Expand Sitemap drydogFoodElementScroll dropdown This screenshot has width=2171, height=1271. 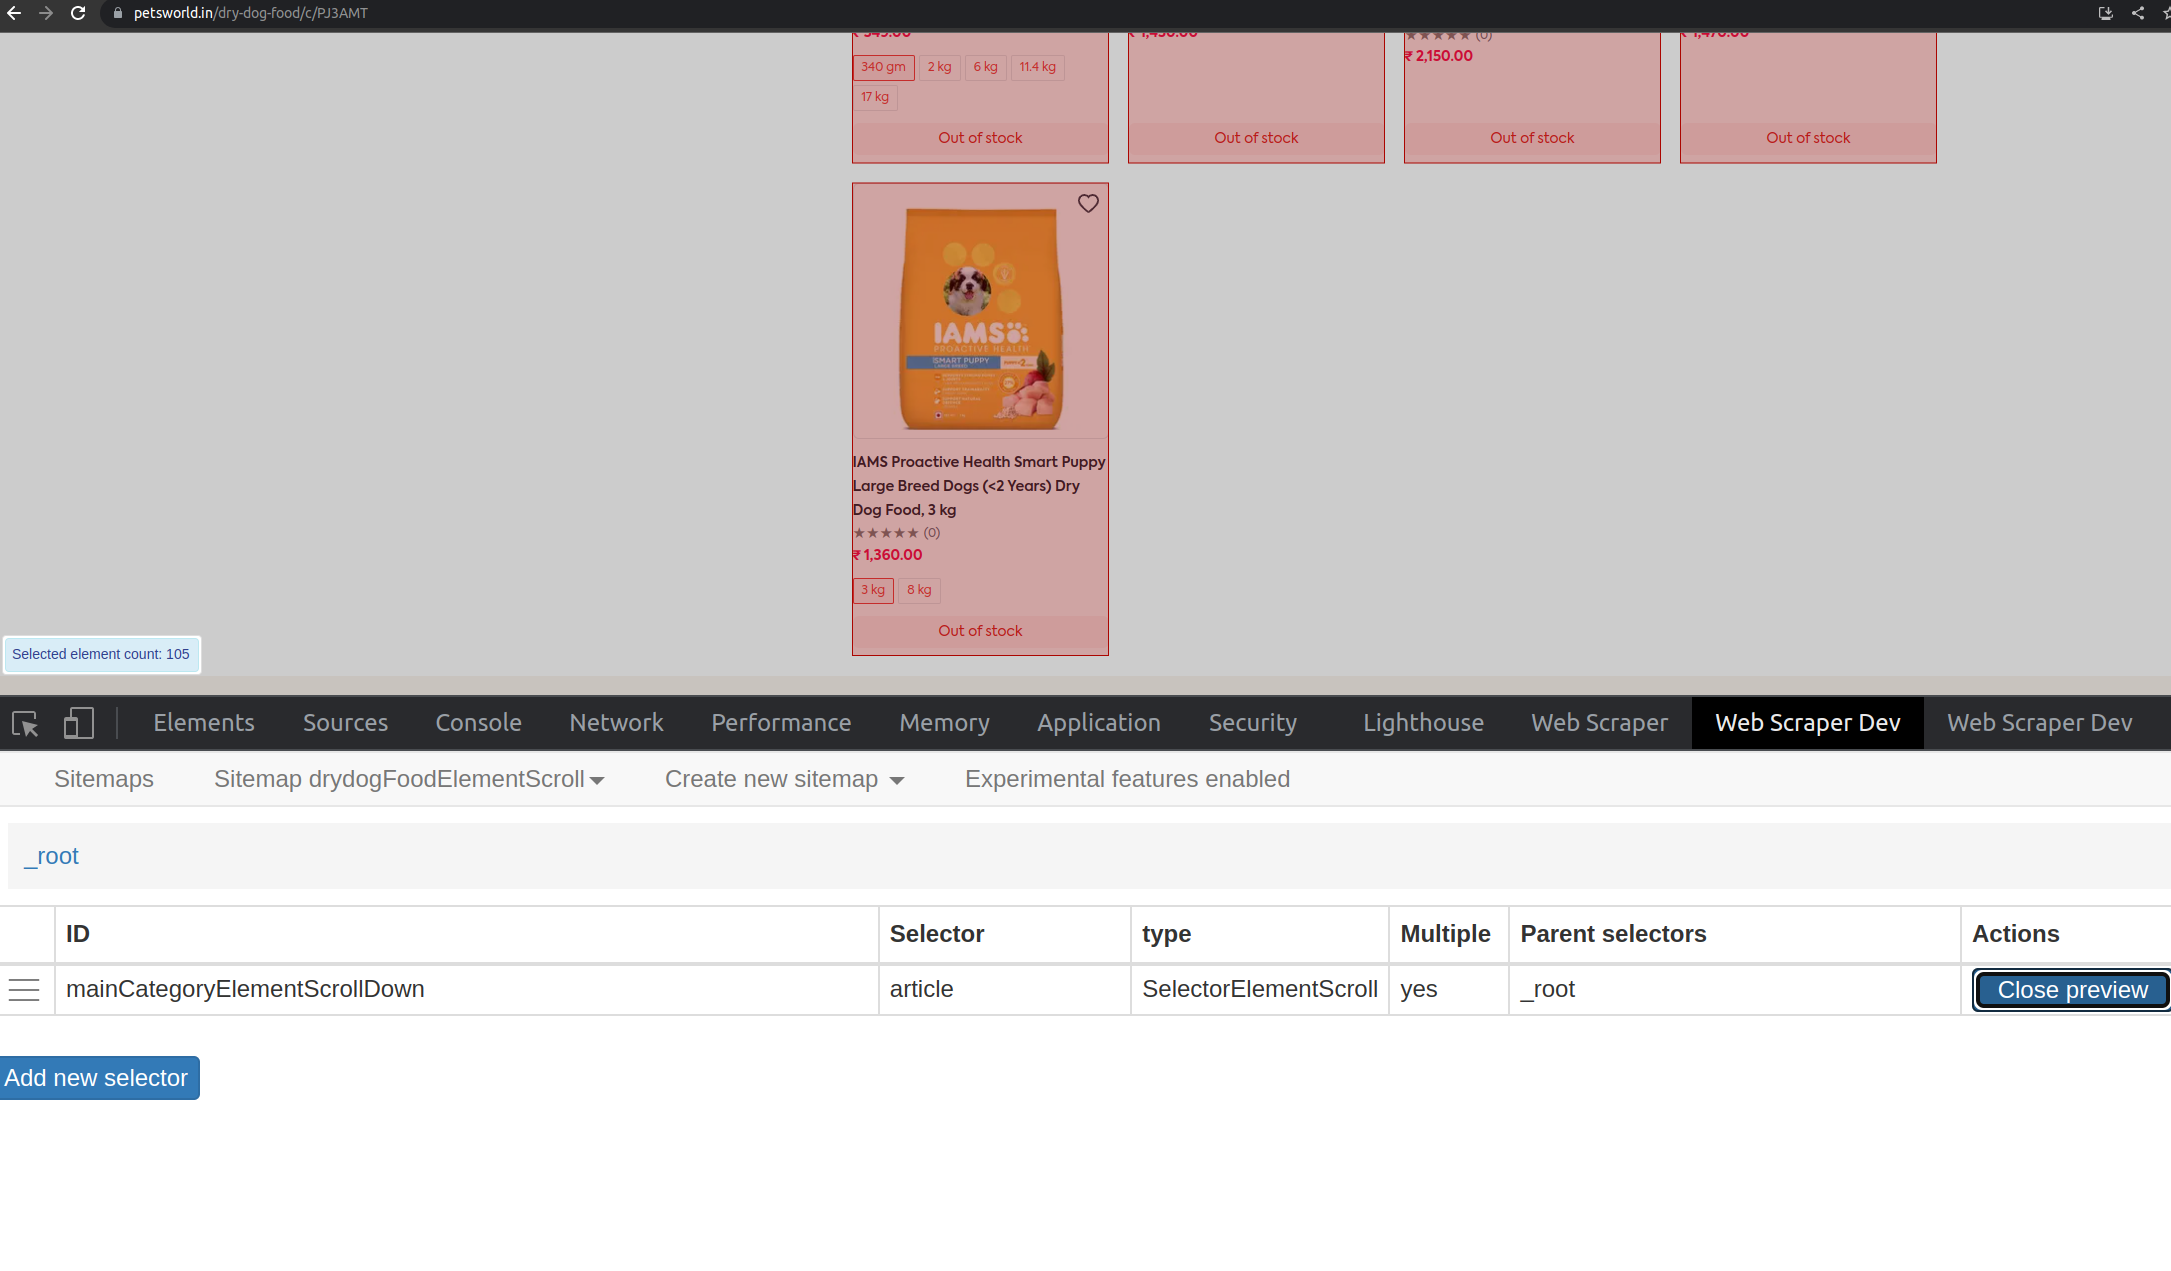click(x=409, y=779)
